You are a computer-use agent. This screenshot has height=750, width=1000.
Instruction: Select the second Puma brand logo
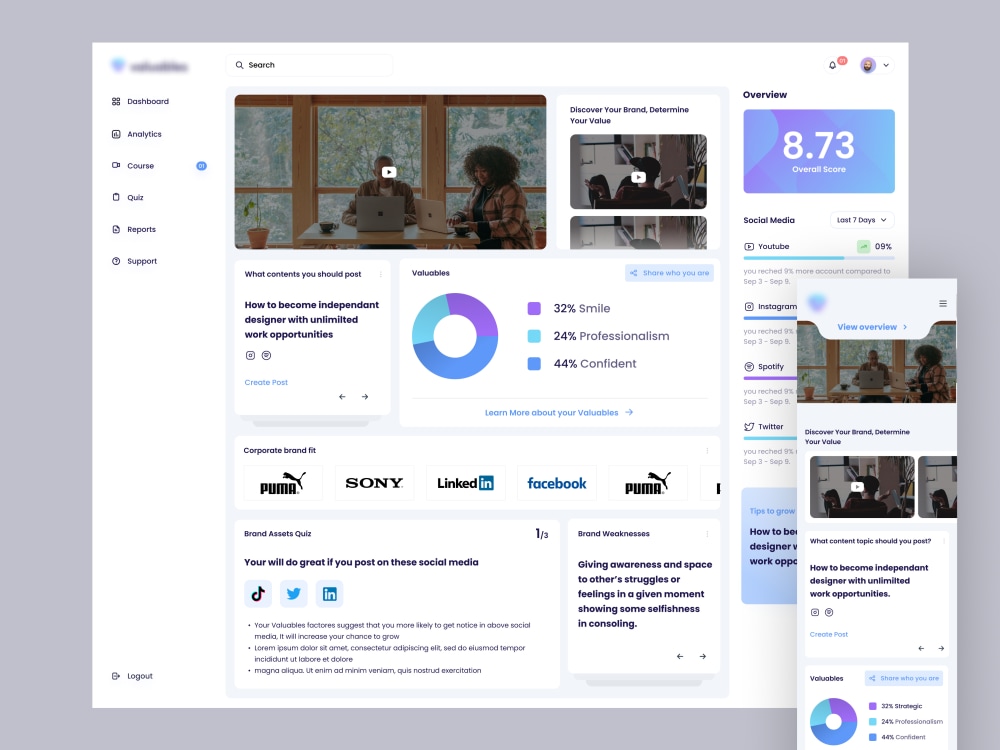648,483
